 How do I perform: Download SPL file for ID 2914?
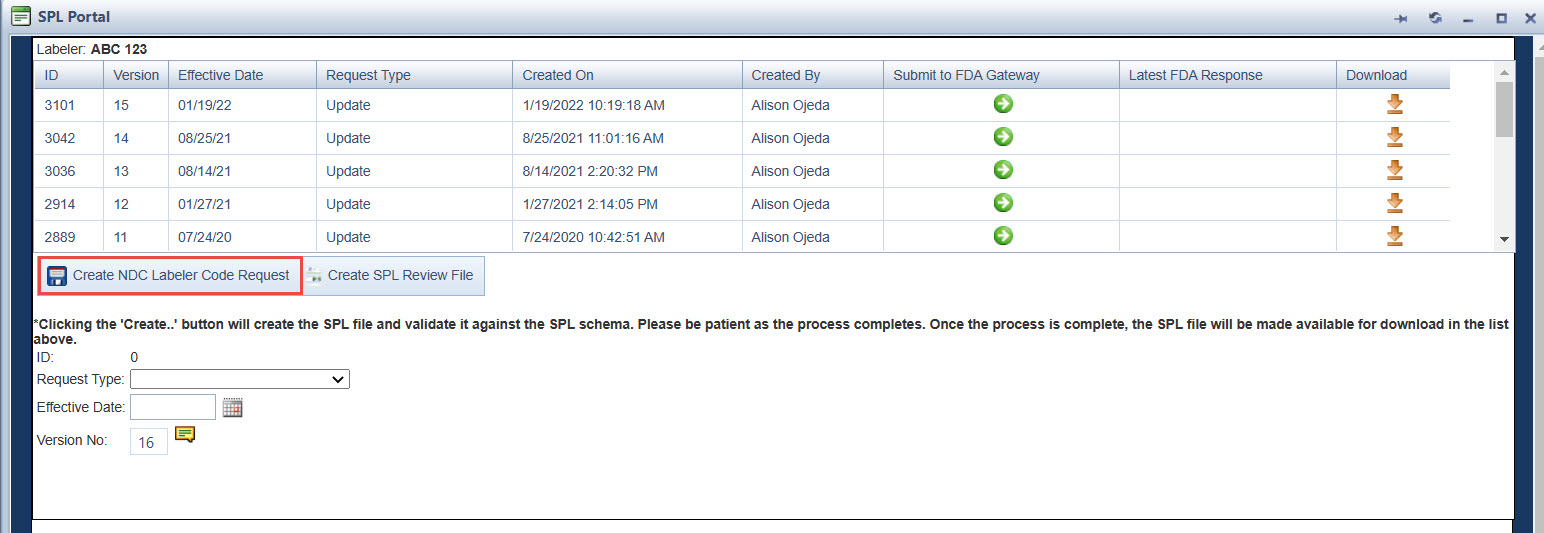click(1395, 203)
